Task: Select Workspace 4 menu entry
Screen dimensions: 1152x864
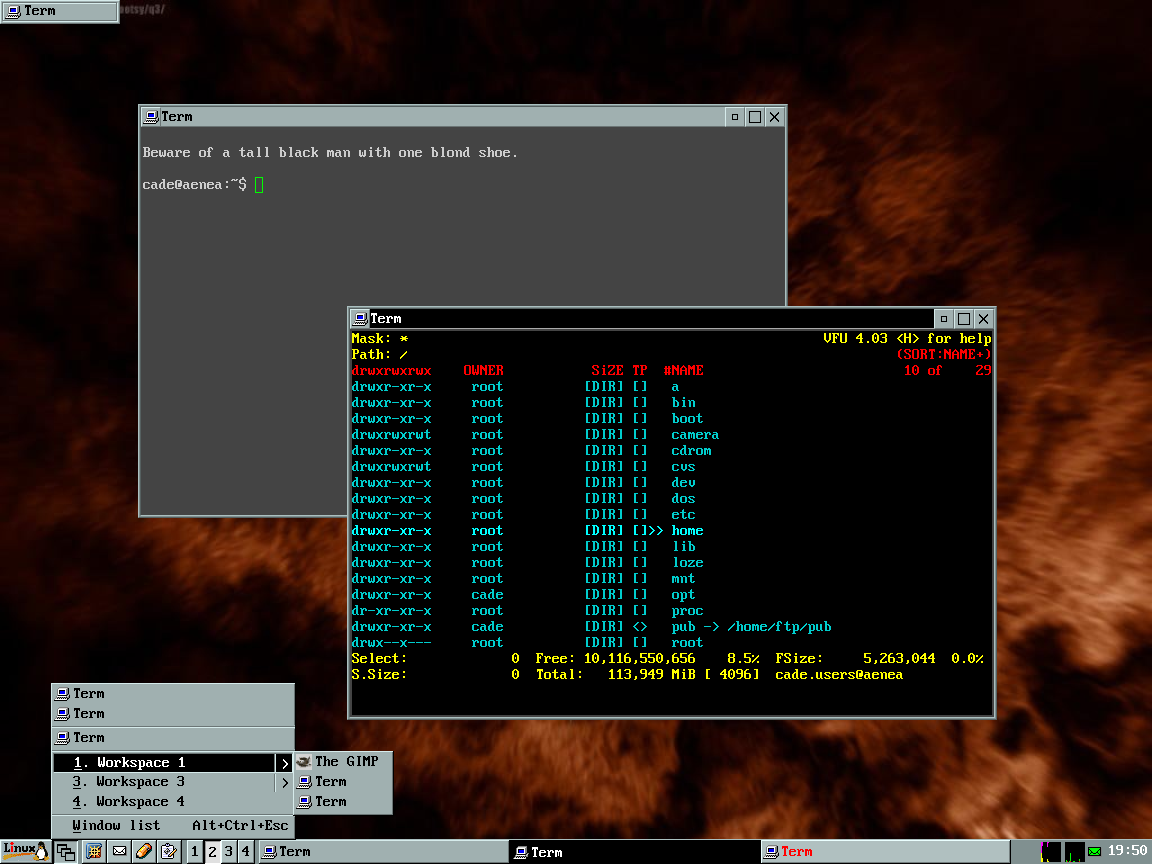Action: 173,802
